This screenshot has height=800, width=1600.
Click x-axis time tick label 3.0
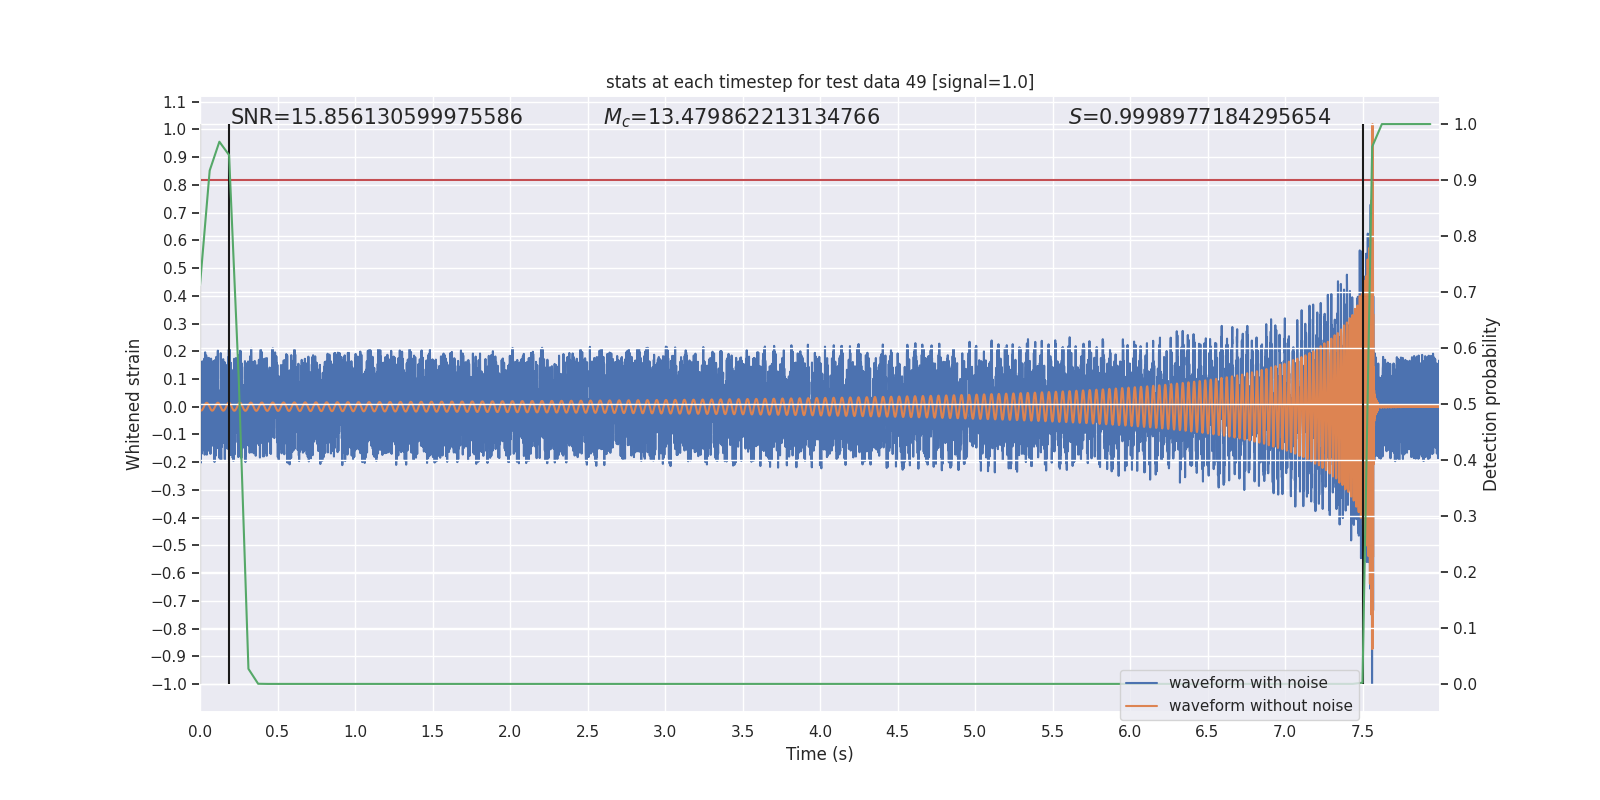tap(665, 732)
